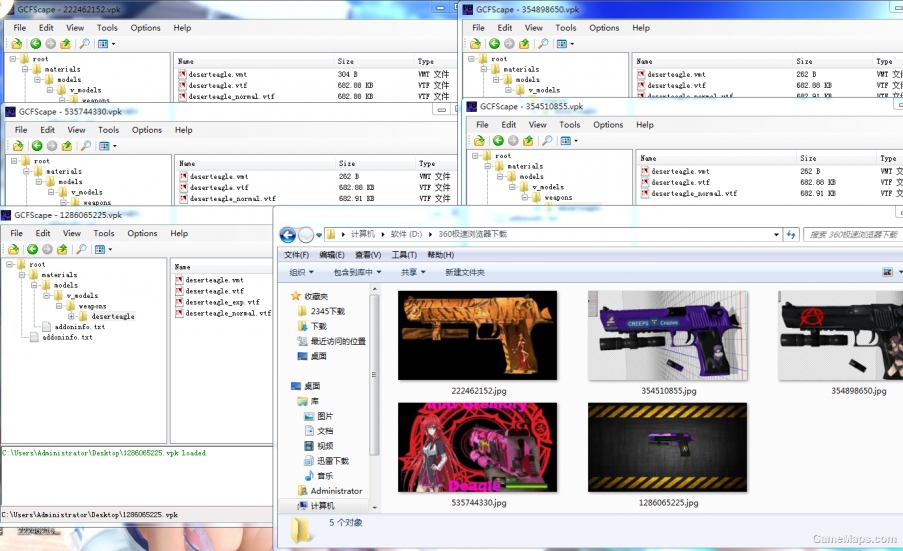Open 工具(T) menu in Explorer
Screen dimensions: 903x551
(404, 254)
